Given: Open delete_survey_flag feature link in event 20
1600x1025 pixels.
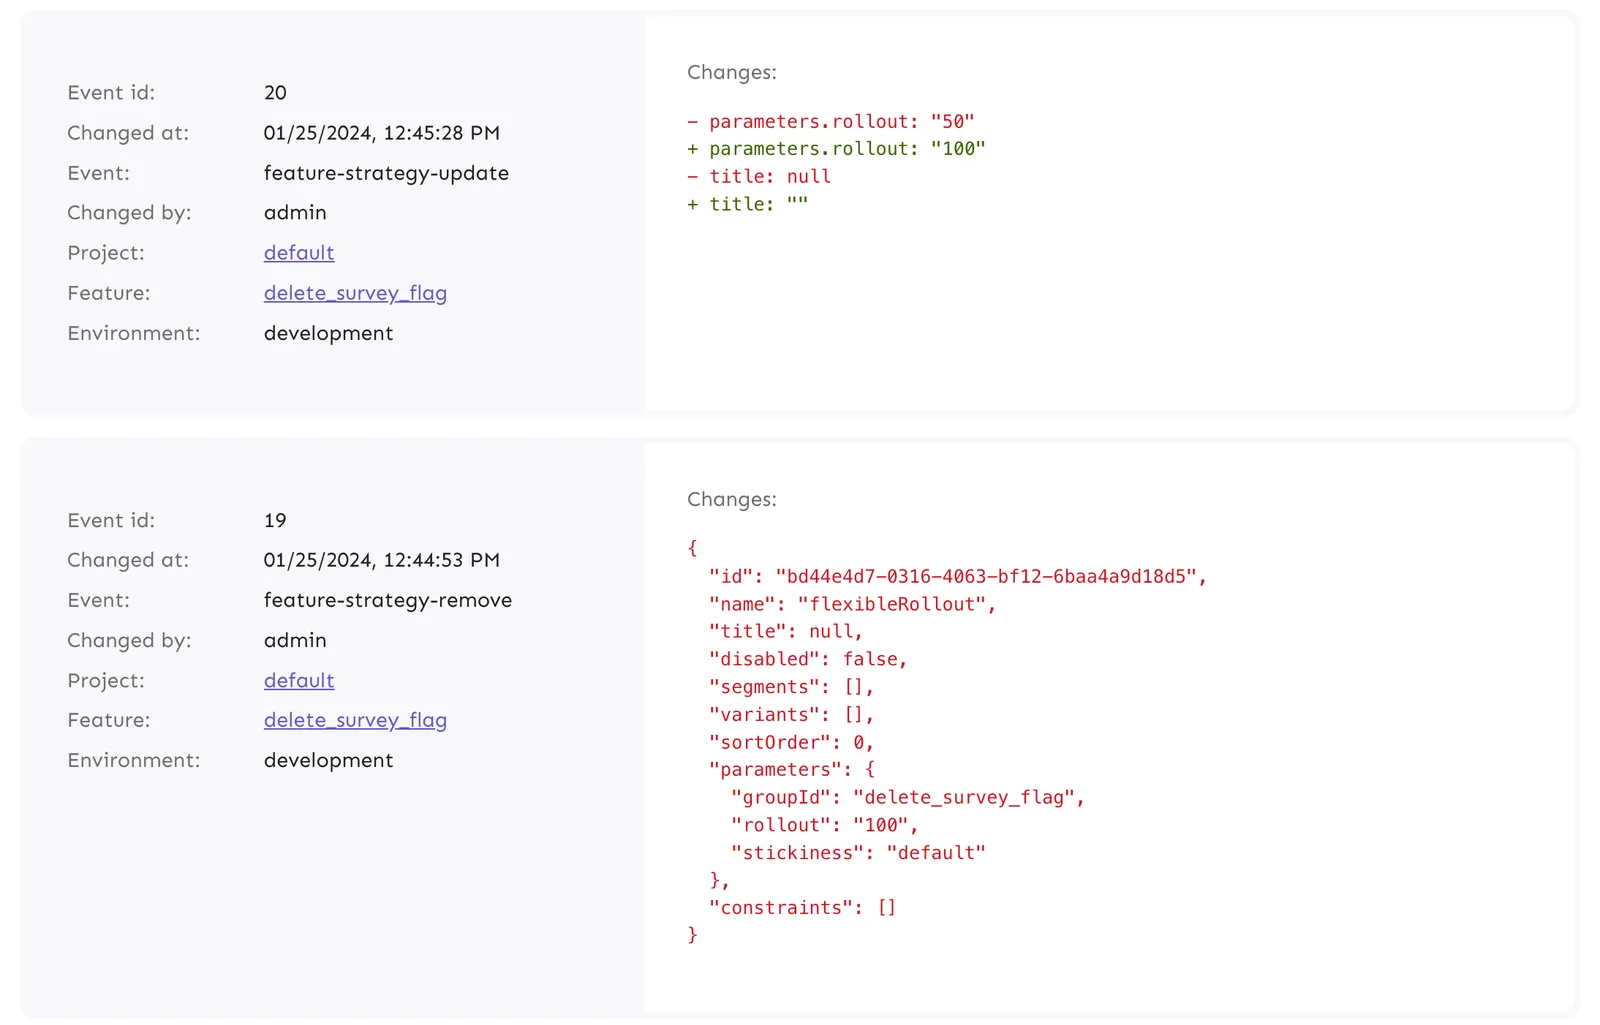Looking at the screenshot, I should point(355,293).
